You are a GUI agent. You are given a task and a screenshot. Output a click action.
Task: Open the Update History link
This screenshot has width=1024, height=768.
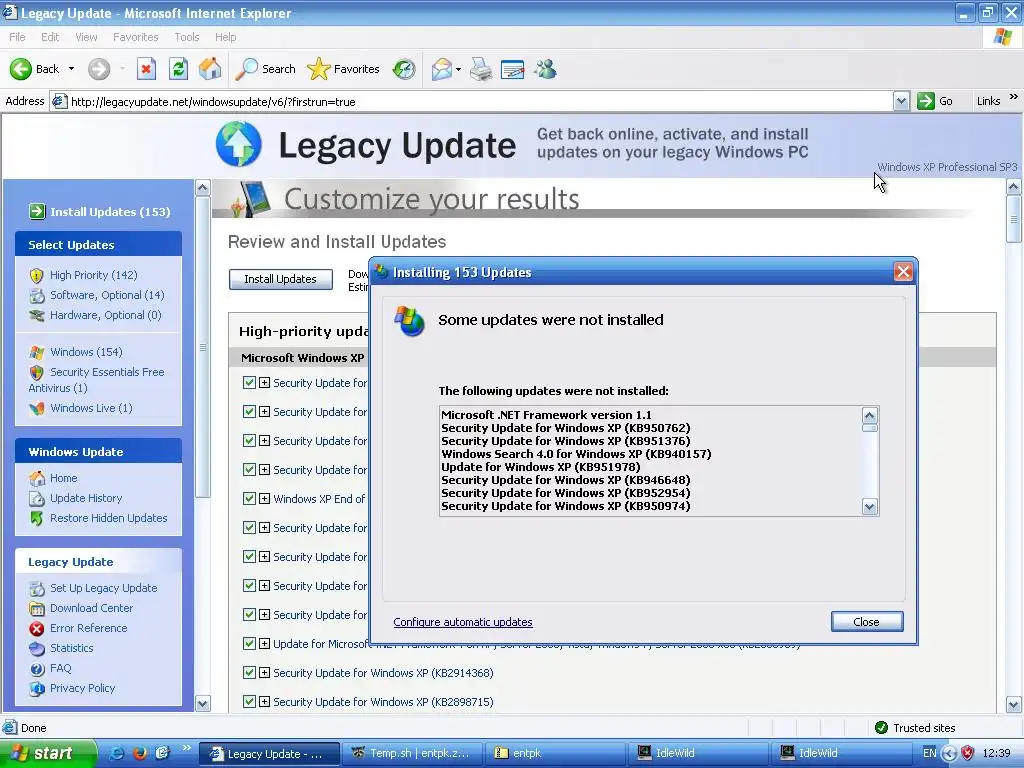86,498
